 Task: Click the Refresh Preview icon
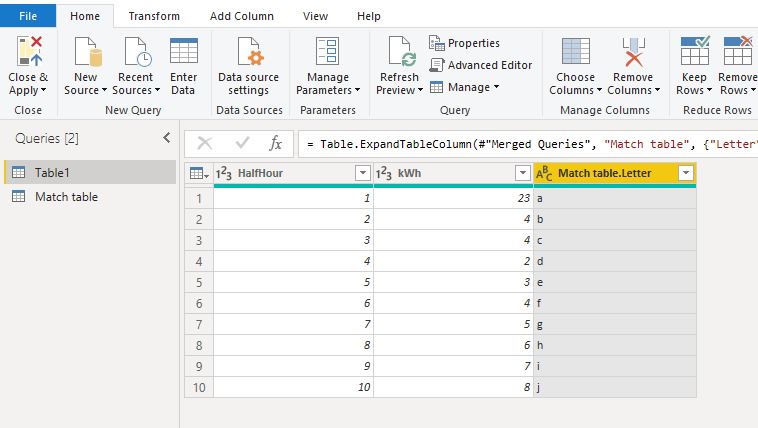(402, 51)
